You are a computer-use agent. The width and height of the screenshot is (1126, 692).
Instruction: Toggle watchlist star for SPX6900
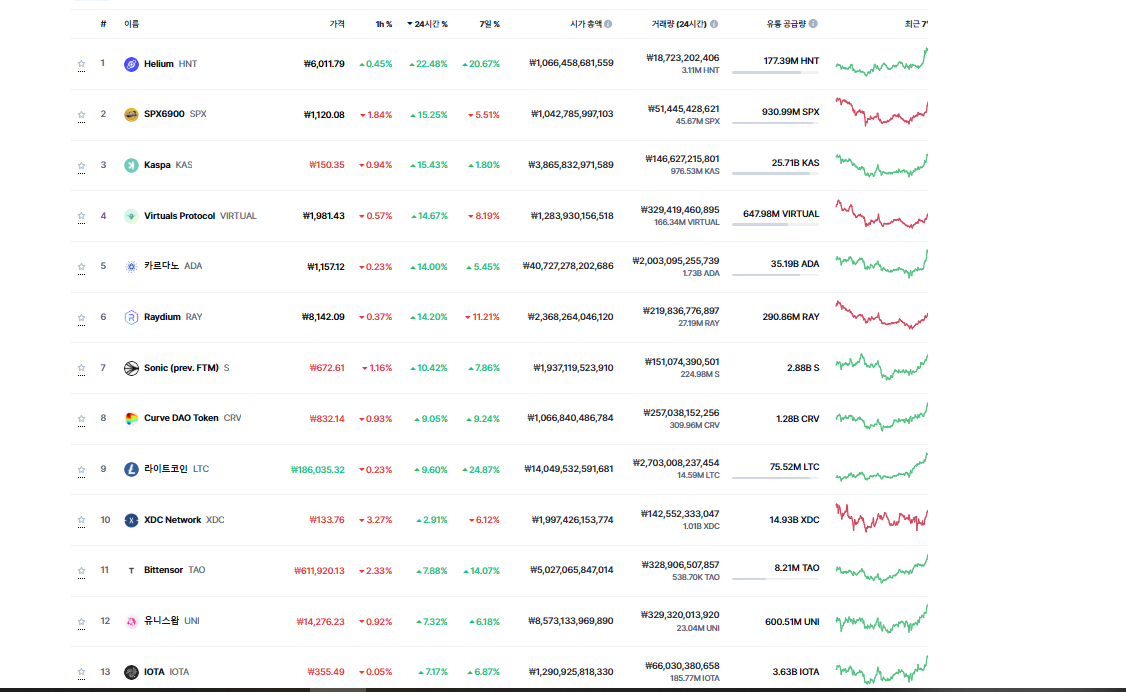pyautogui.click(x=81, y=115)
